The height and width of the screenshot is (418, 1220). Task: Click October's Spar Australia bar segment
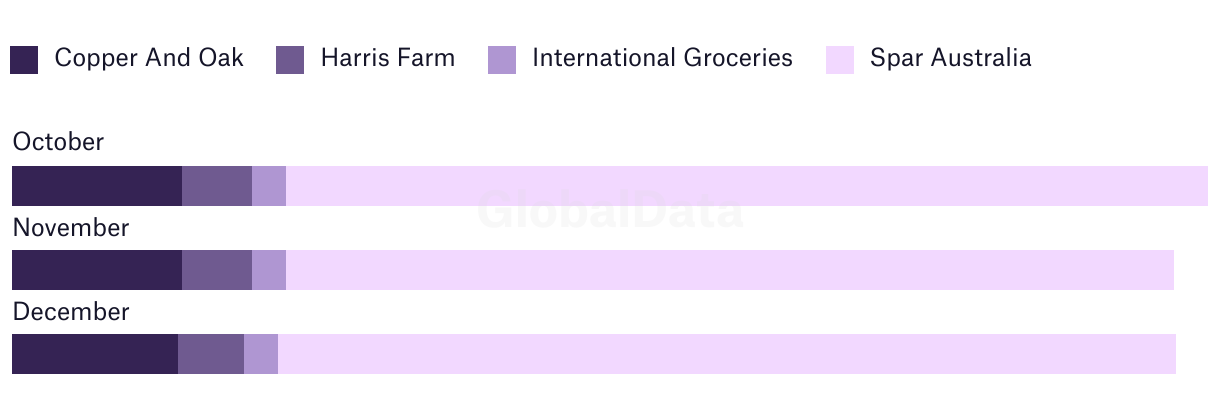(x=747, y=186)
